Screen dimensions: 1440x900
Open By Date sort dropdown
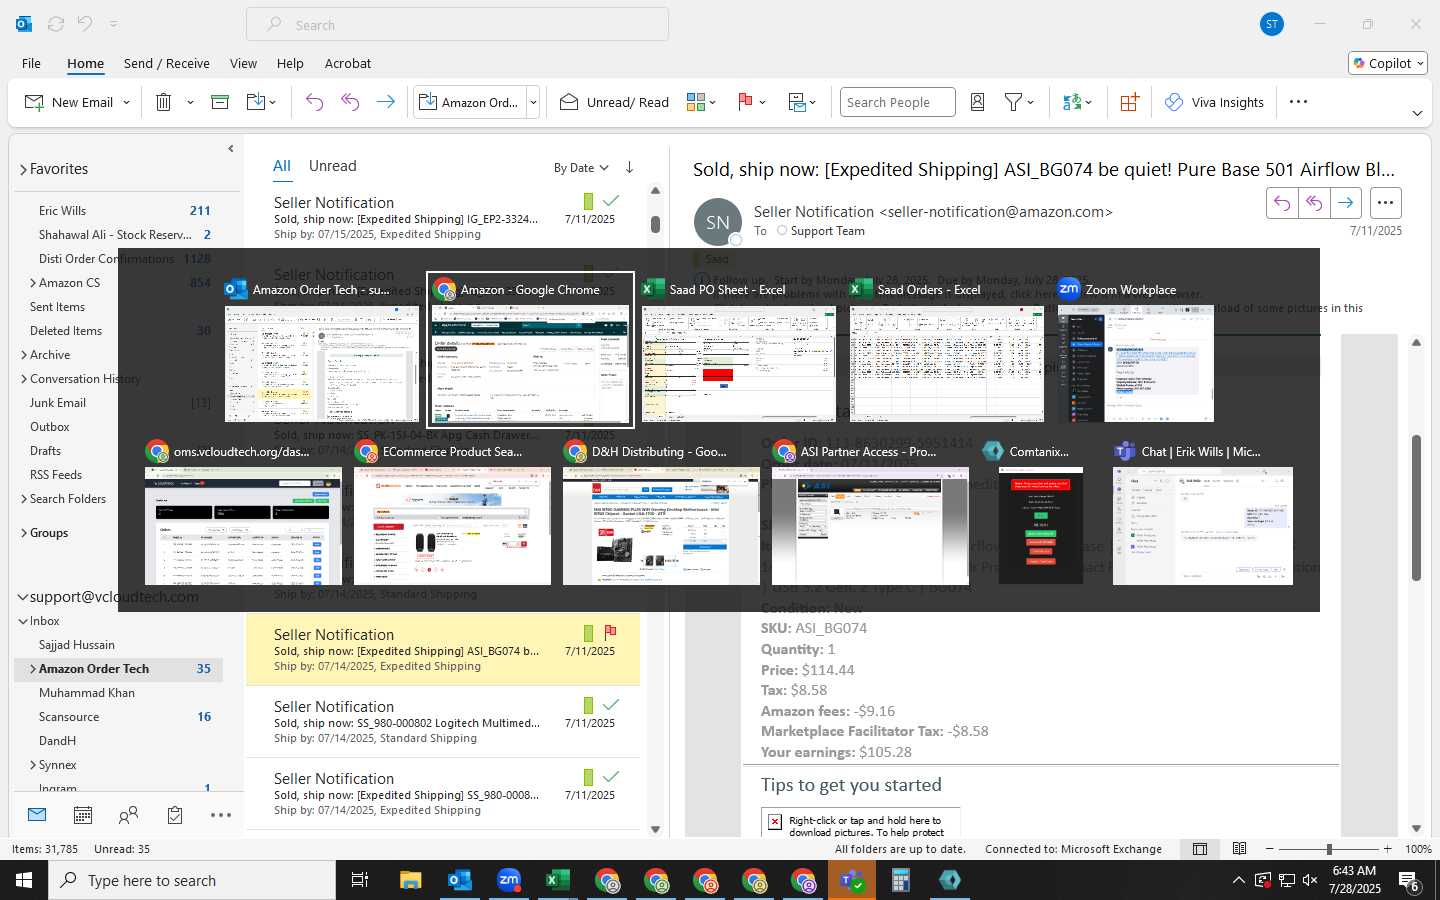coord(581,168)
